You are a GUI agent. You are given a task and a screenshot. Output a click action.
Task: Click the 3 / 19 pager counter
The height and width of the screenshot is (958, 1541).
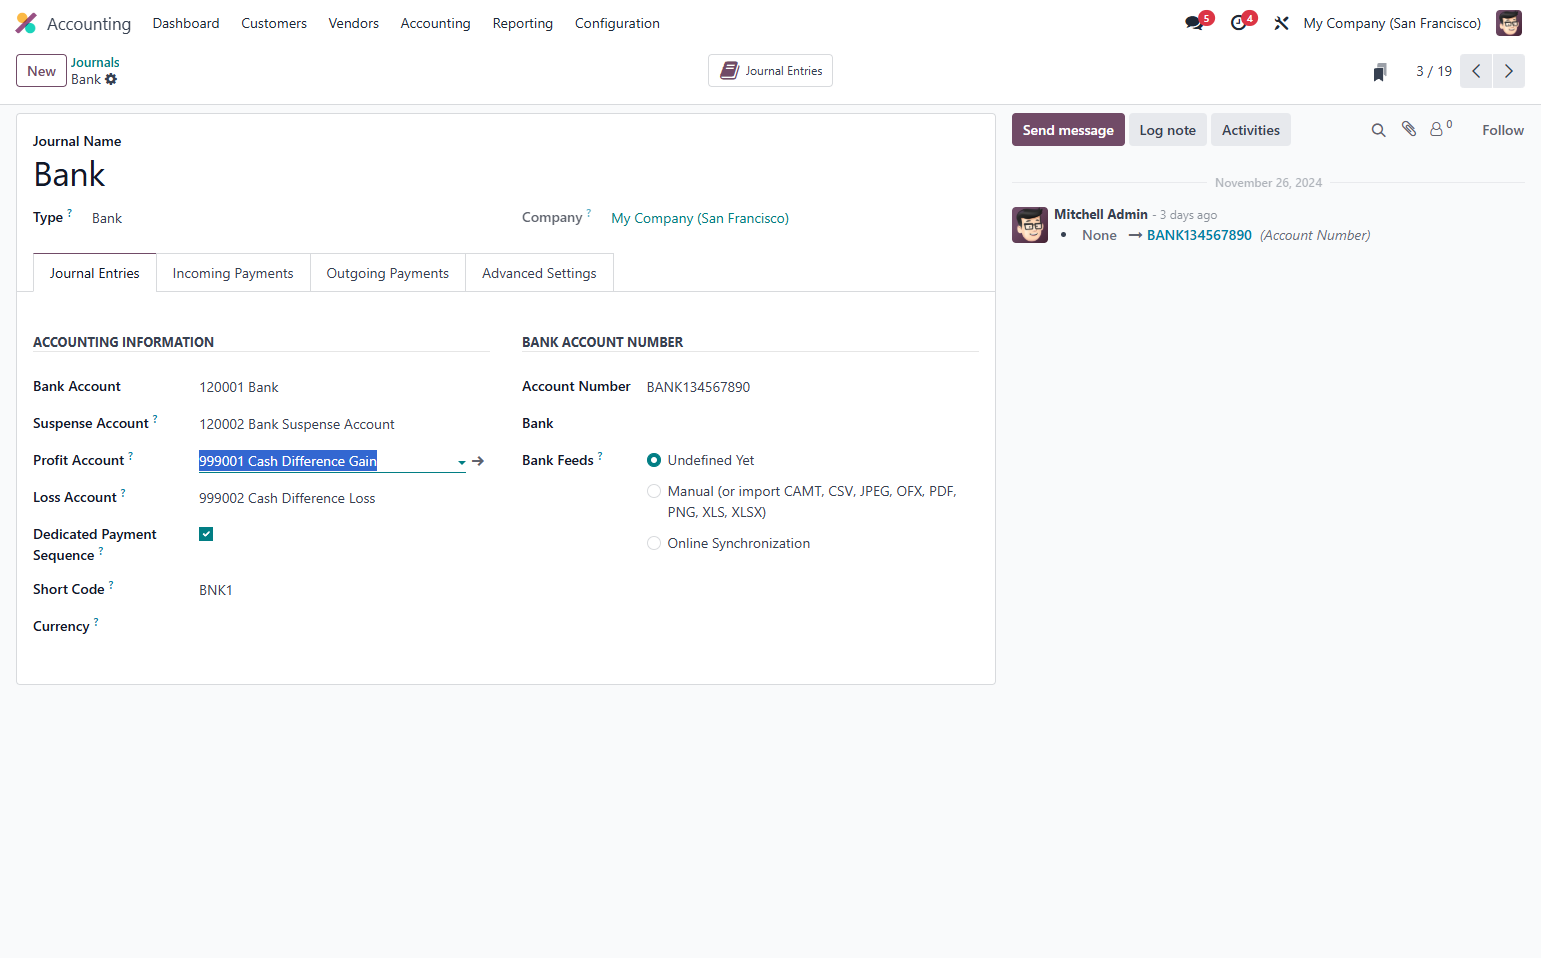[x=1433, y=71]
